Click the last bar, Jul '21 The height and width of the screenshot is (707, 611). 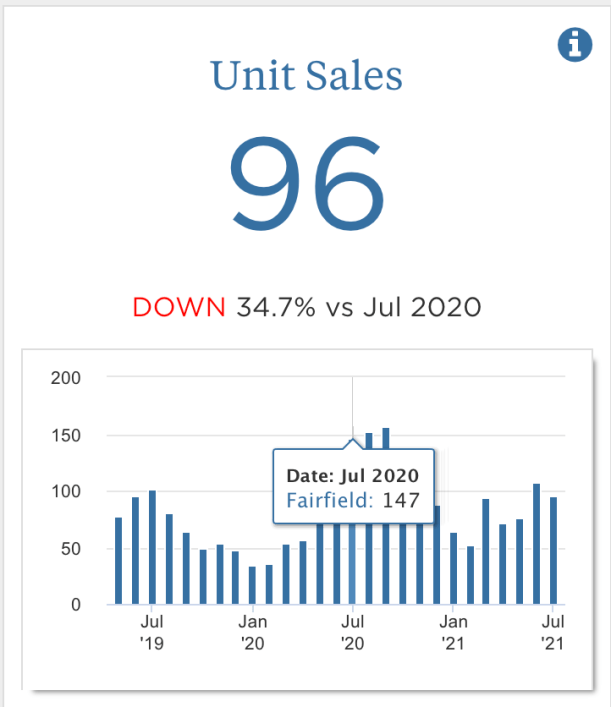553,551
